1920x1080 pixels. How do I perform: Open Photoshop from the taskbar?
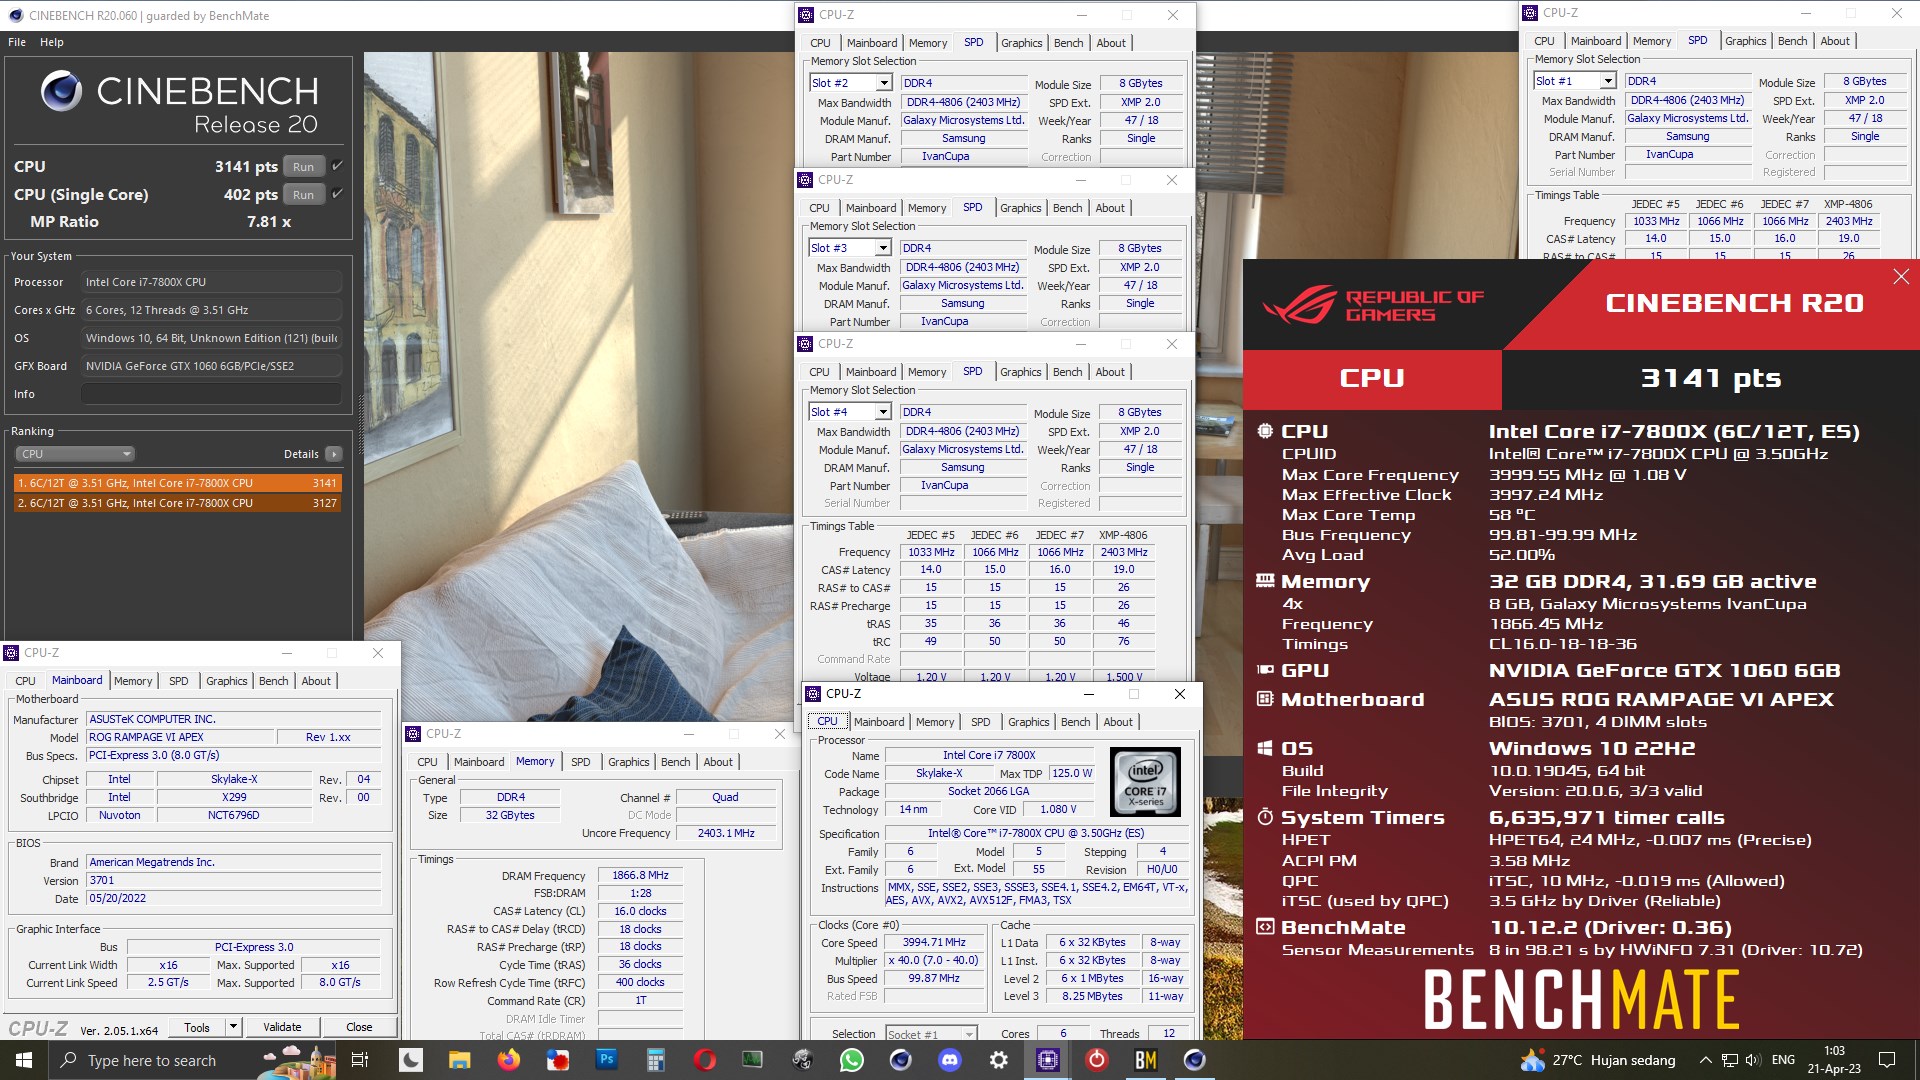point(606,1060)
